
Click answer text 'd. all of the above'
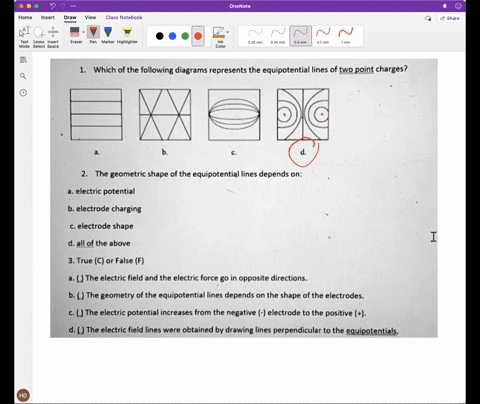(x=99, y=243)
